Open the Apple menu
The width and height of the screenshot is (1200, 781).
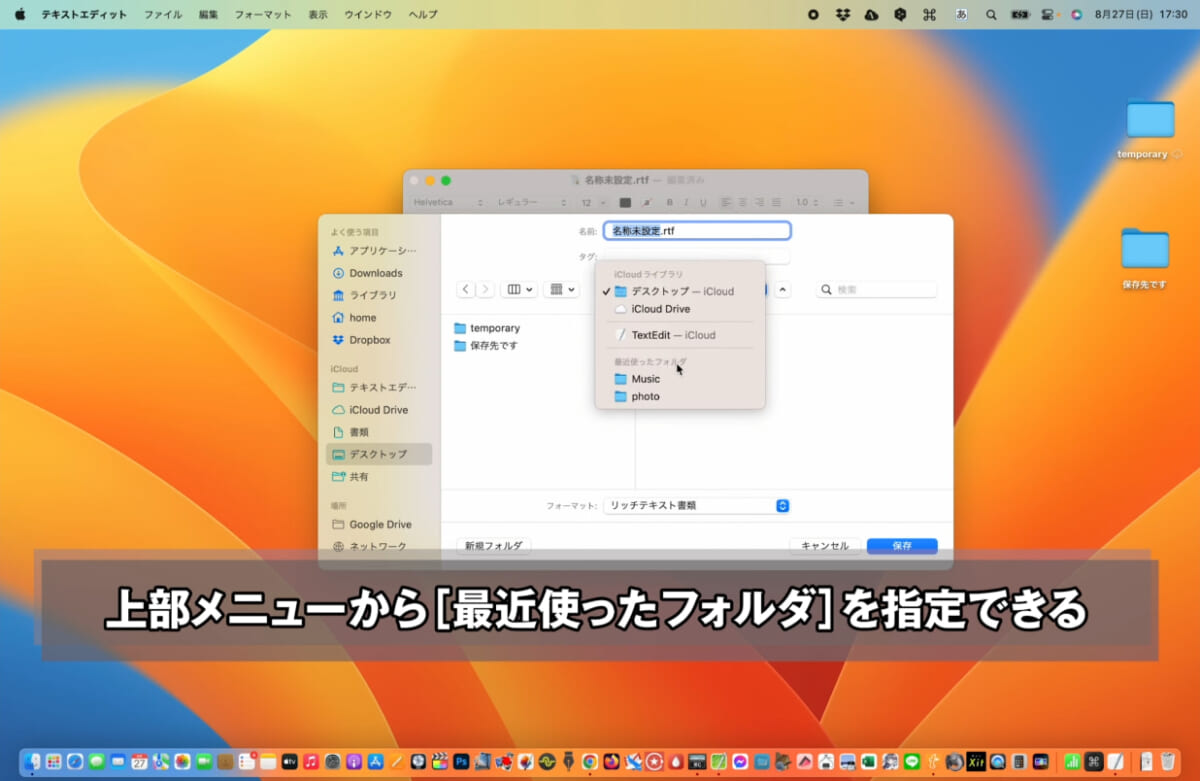point(19,14)
